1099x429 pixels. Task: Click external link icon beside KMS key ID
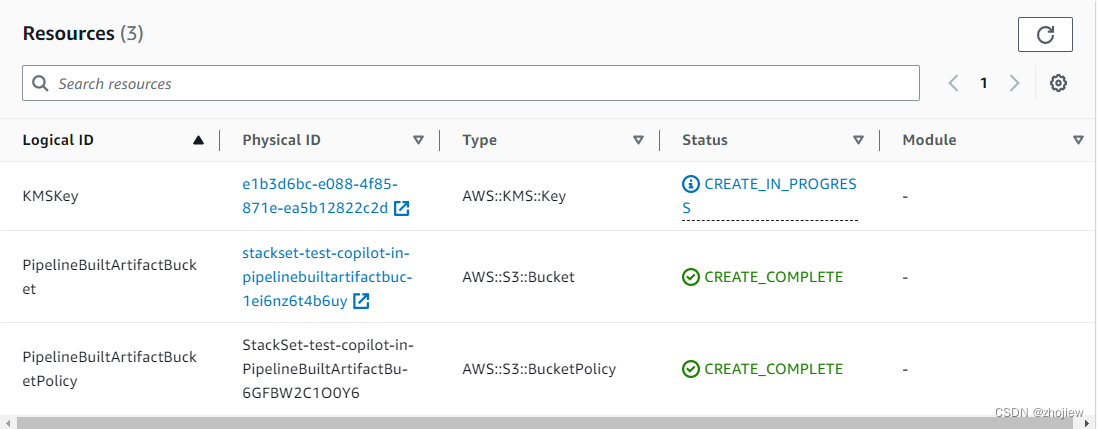tap(401, 208)
